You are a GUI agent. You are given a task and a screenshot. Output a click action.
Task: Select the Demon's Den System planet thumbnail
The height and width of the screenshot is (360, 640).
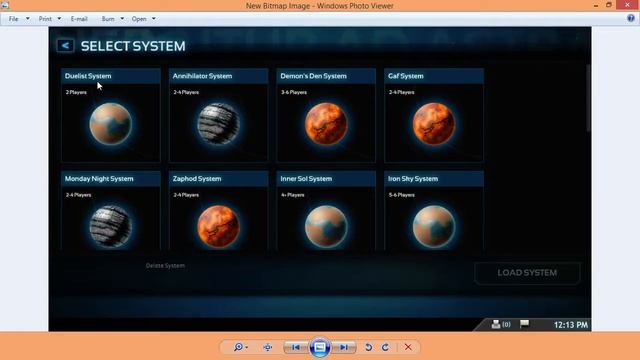click(x=326, y=124)
